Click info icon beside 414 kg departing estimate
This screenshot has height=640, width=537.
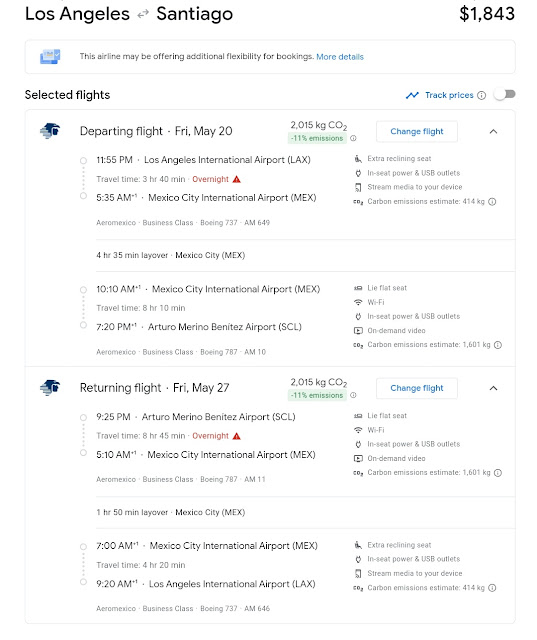(493, 202)
